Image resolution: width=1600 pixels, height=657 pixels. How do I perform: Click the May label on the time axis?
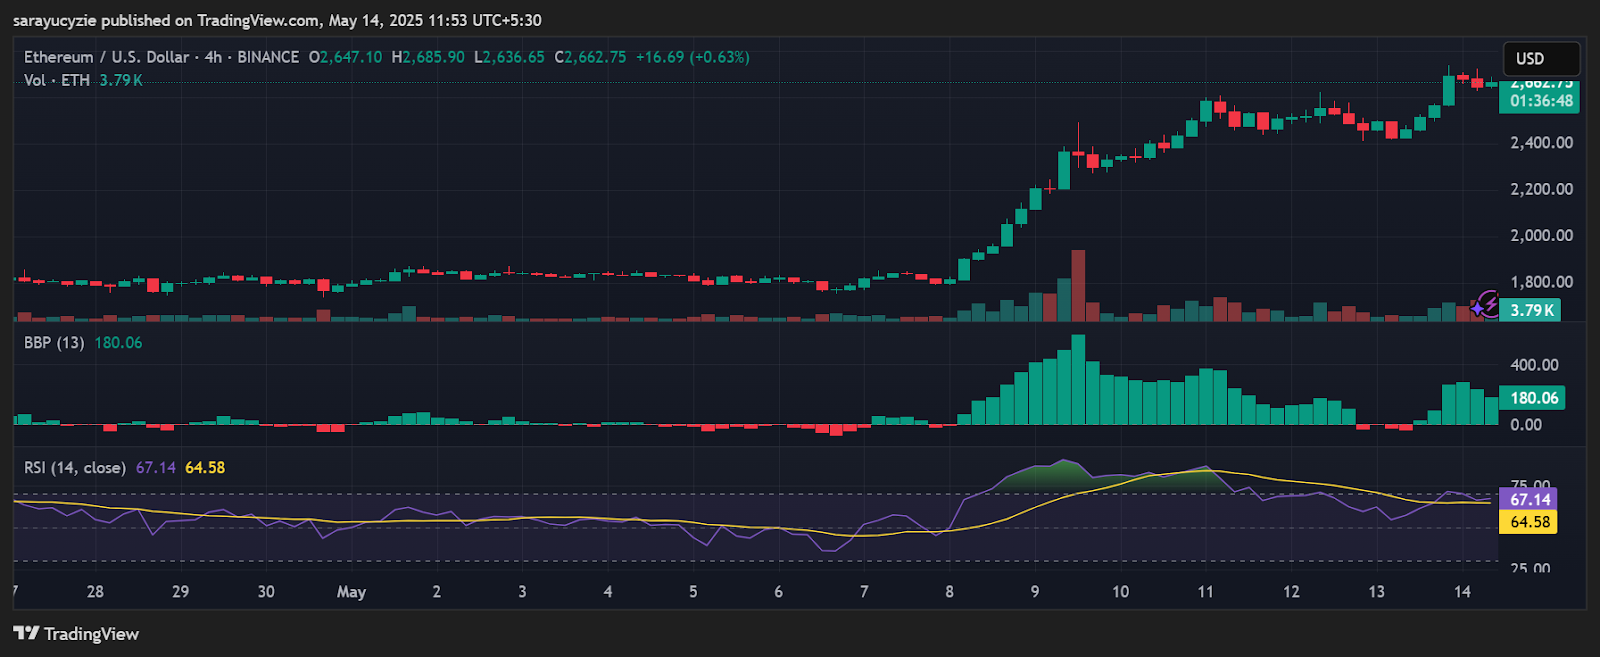tap(351, 592)
